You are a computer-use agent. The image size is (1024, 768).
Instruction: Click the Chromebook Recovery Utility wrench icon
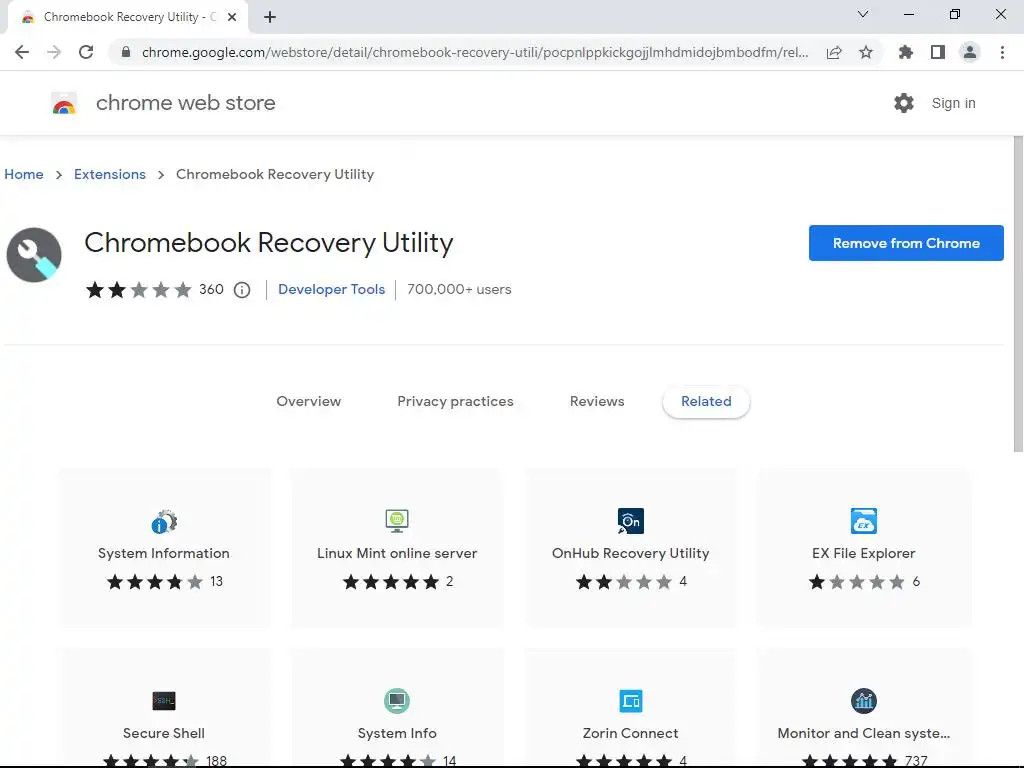(34, 255)
